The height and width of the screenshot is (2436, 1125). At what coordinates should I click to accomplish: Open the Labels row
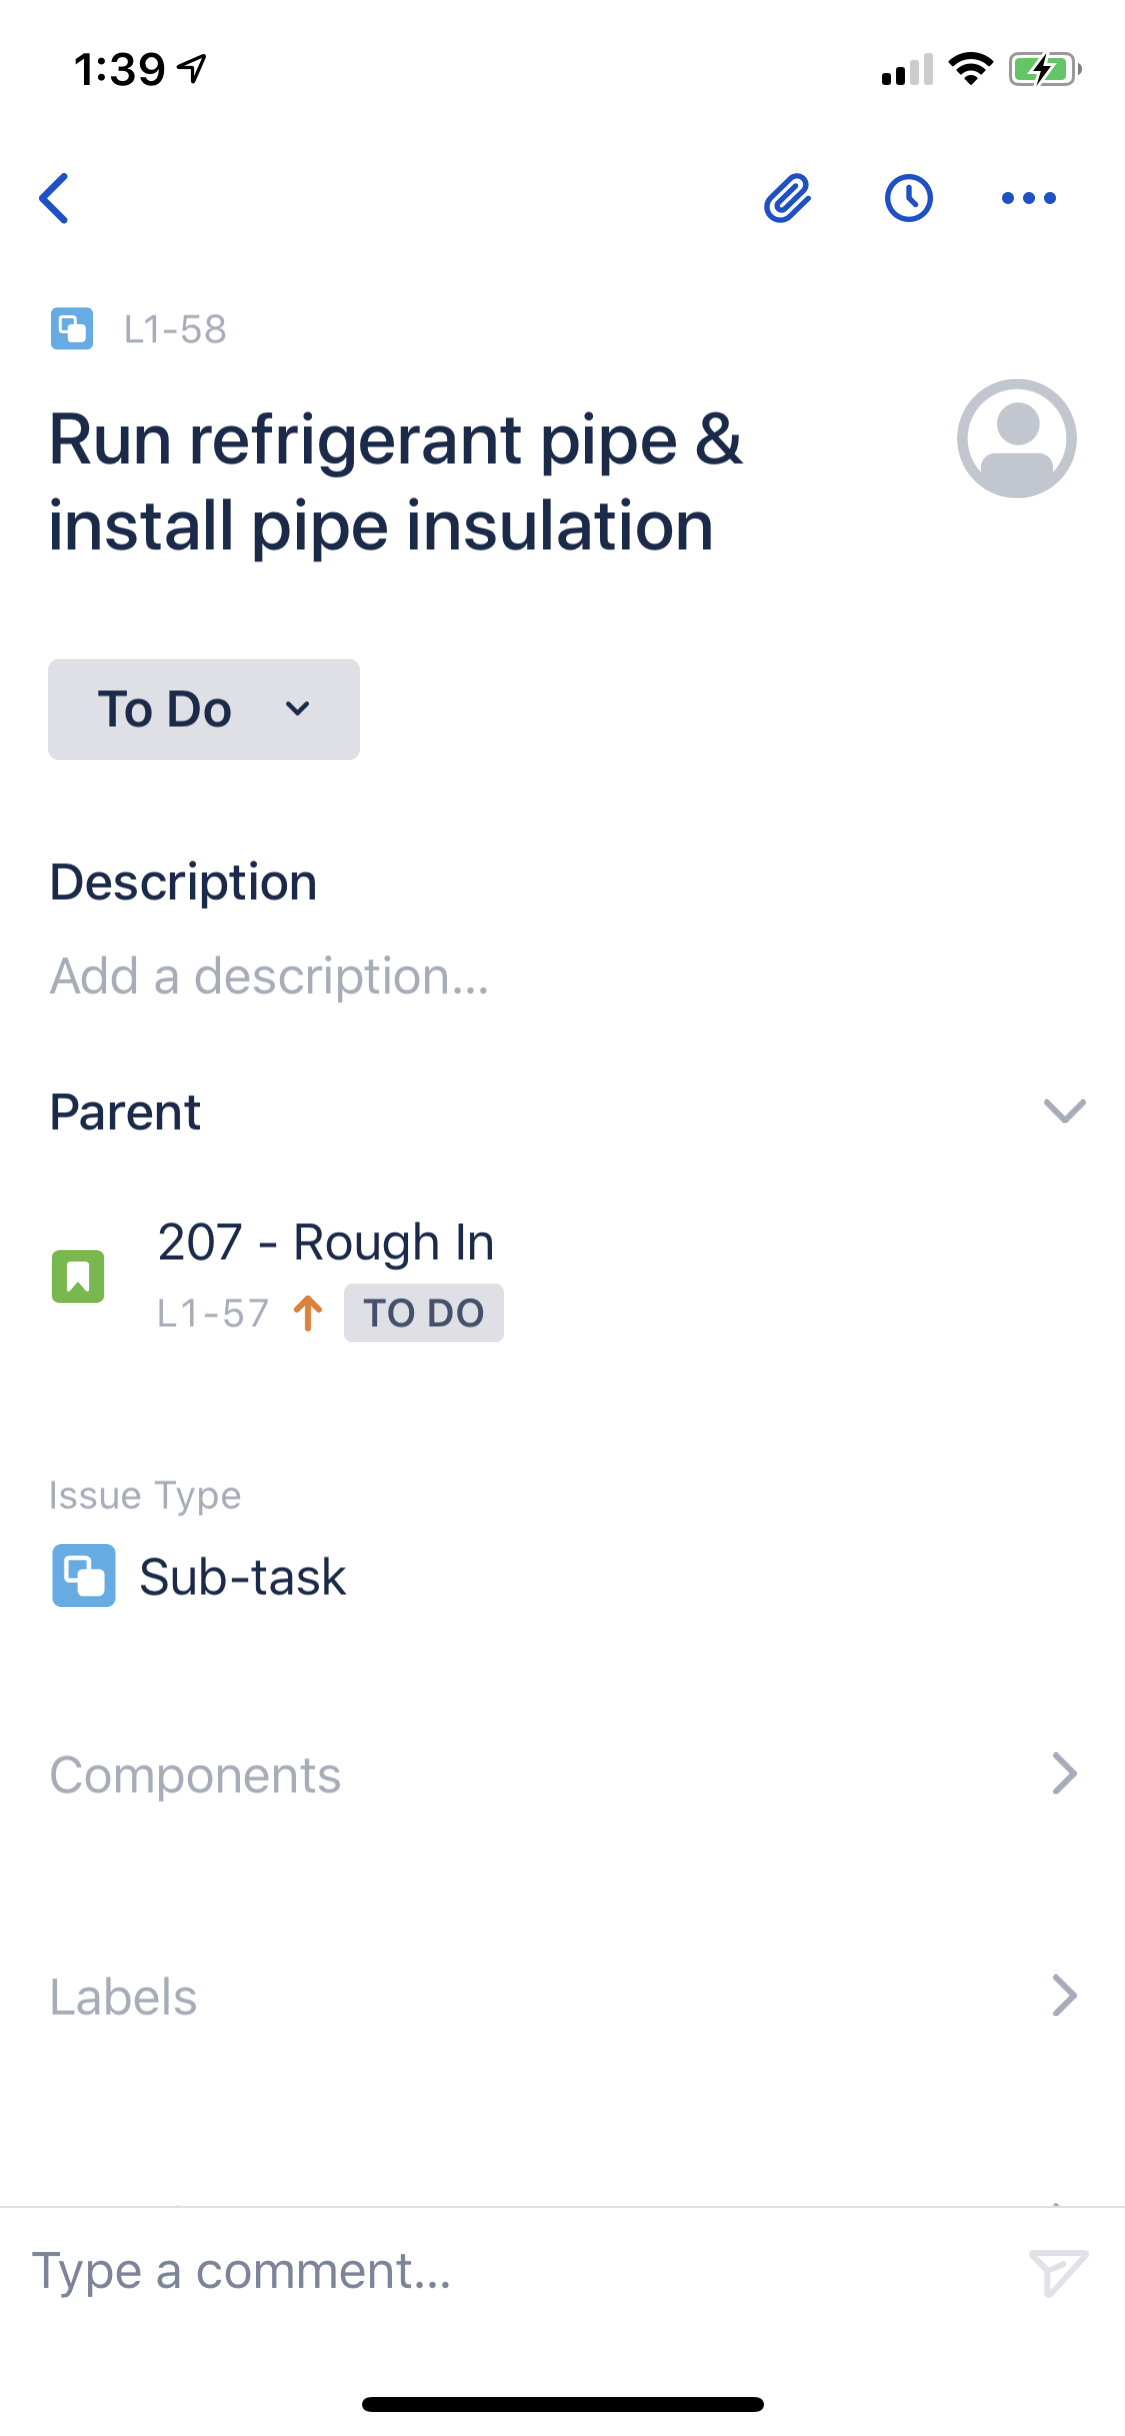(x=562, y=1997)
